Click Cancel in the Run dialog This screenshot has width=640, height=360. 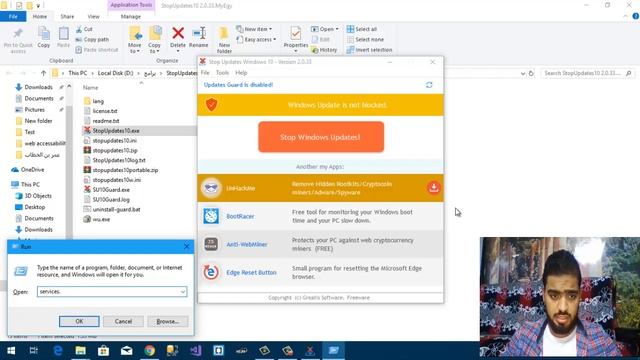(123, 321)
